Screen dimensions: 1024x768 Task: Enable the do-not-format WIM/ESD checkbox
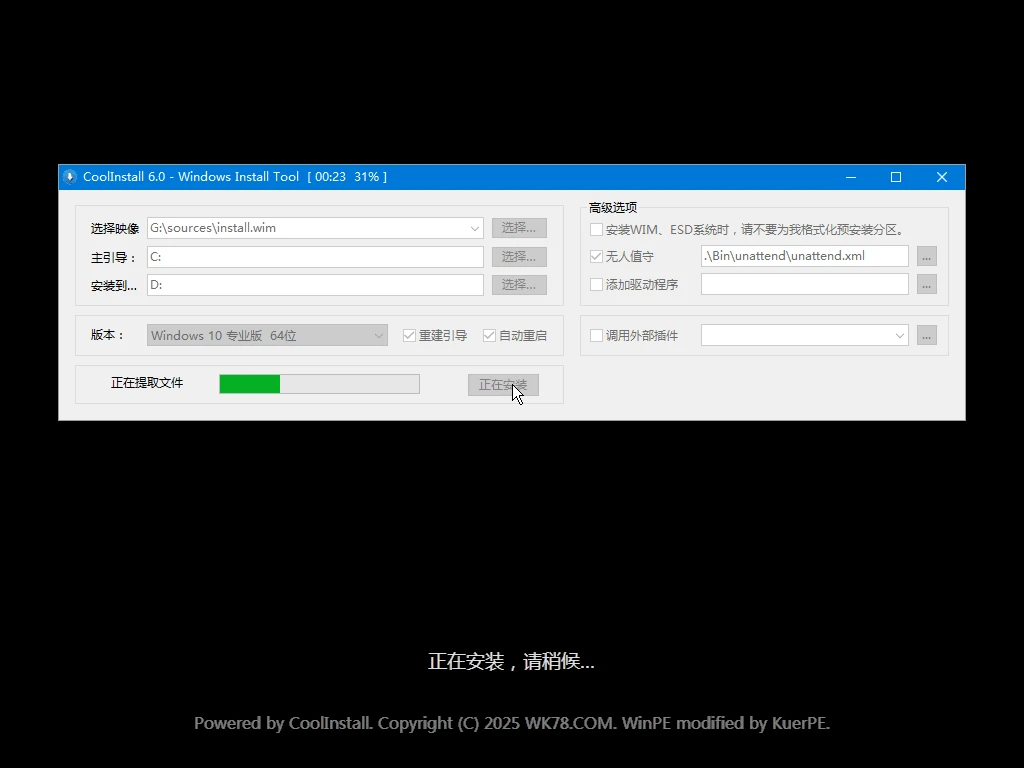[596, 229]
